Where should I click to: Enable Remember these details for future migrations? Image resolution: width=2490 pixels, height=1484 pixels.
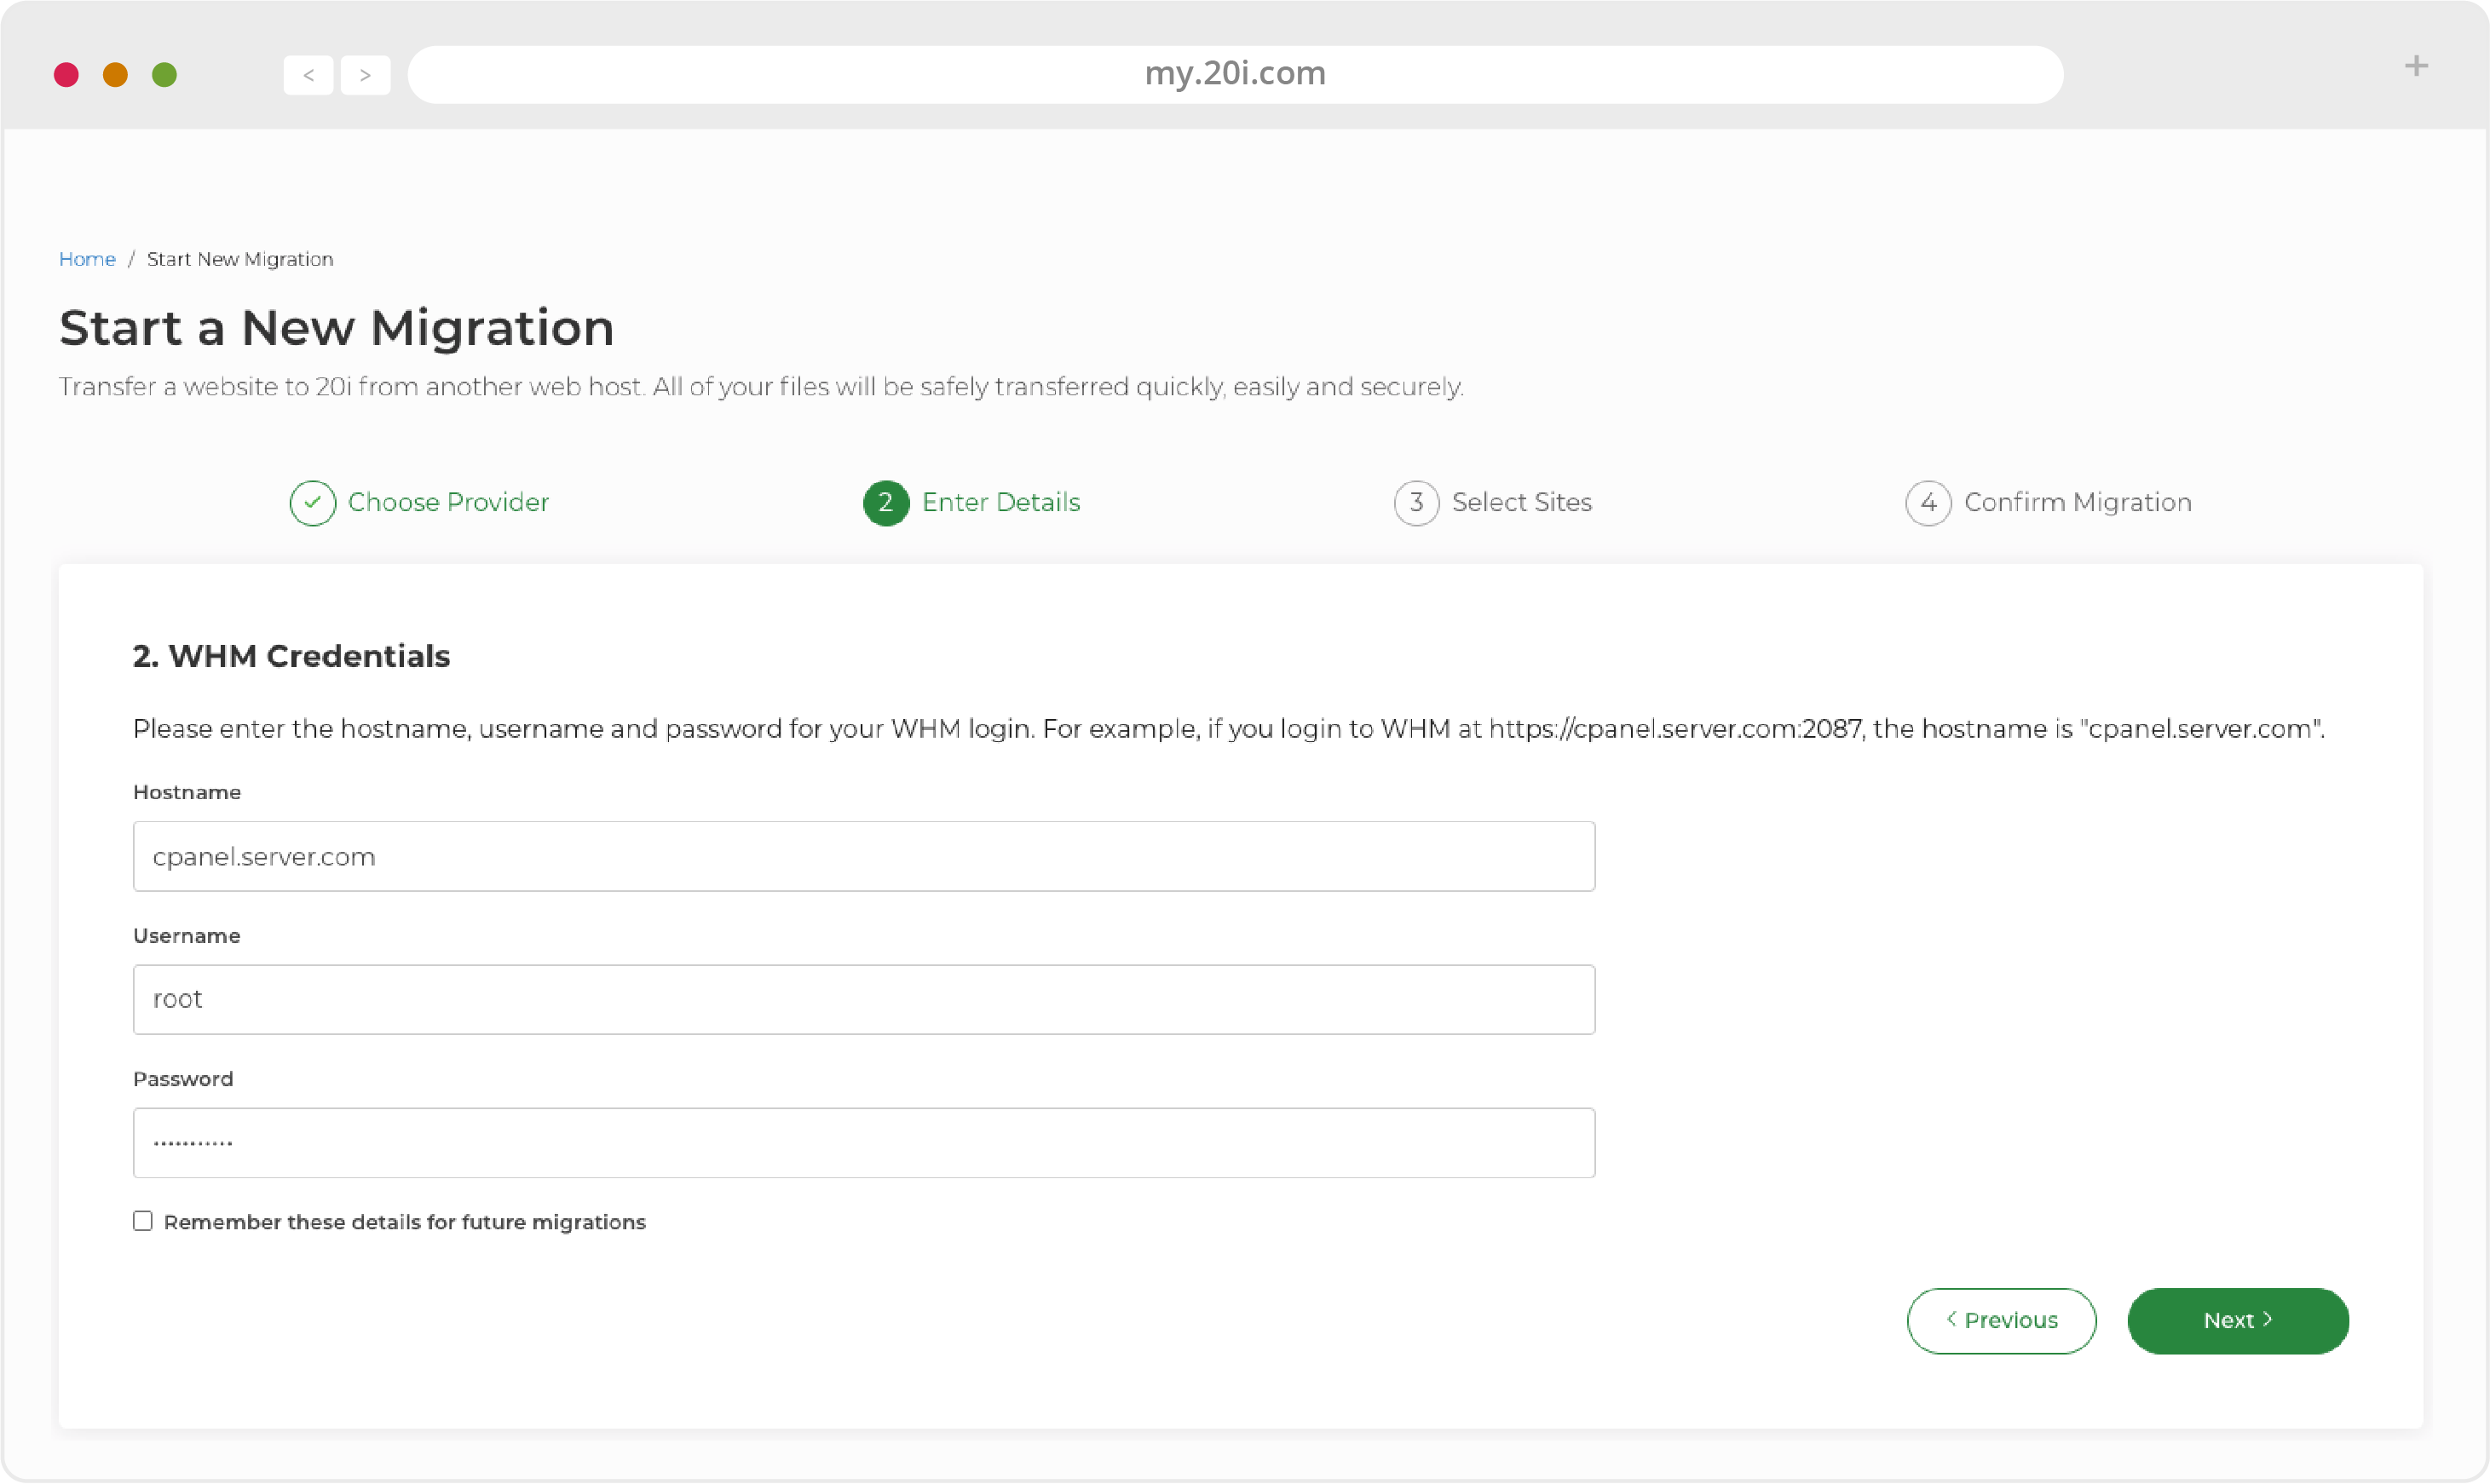(143, 1221)
